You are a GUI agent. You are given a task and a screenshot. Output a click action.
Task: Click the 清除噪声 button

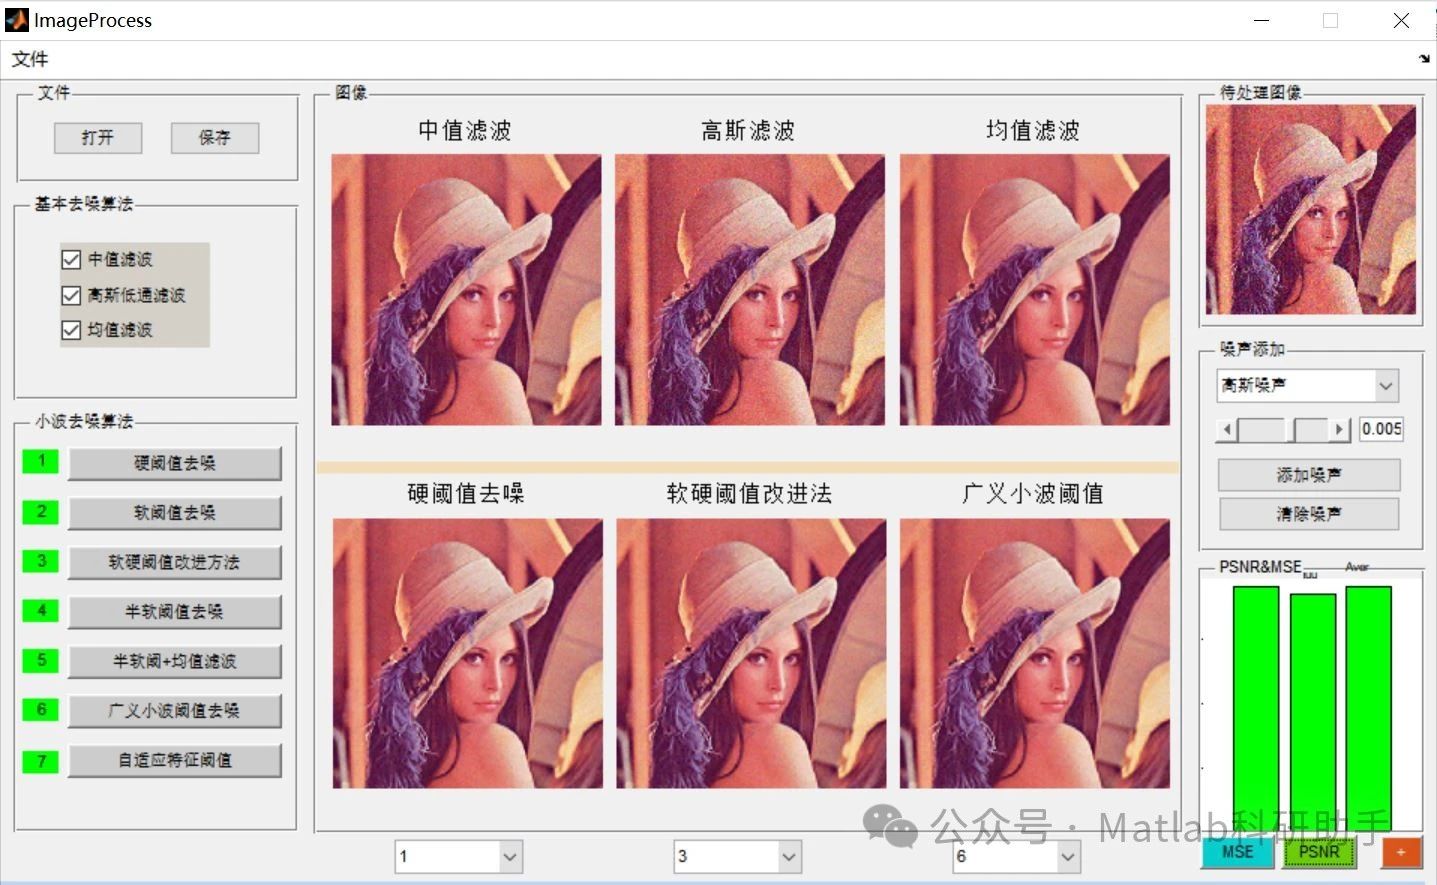click(1309, 514)
